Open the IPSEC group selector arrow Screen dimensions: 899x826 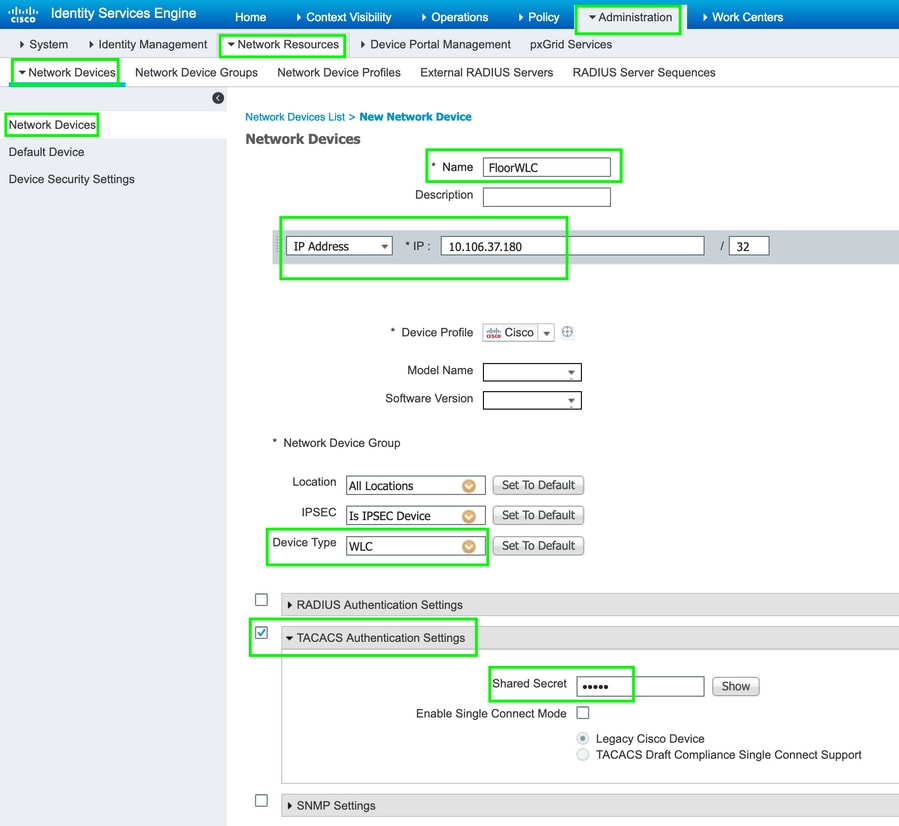click(469, 516)
